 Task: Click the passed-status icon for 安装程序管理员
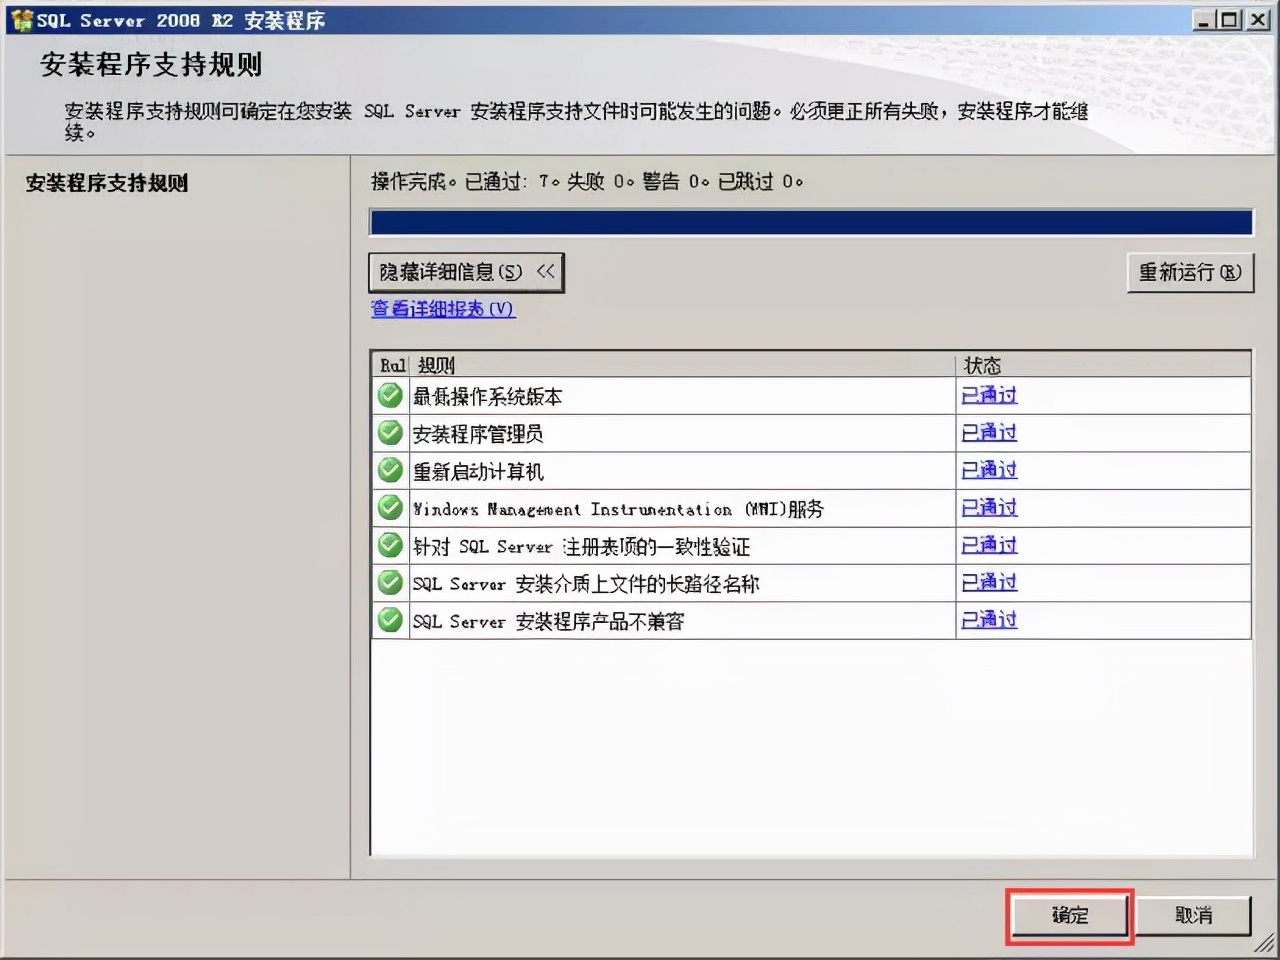pos(389,432)
